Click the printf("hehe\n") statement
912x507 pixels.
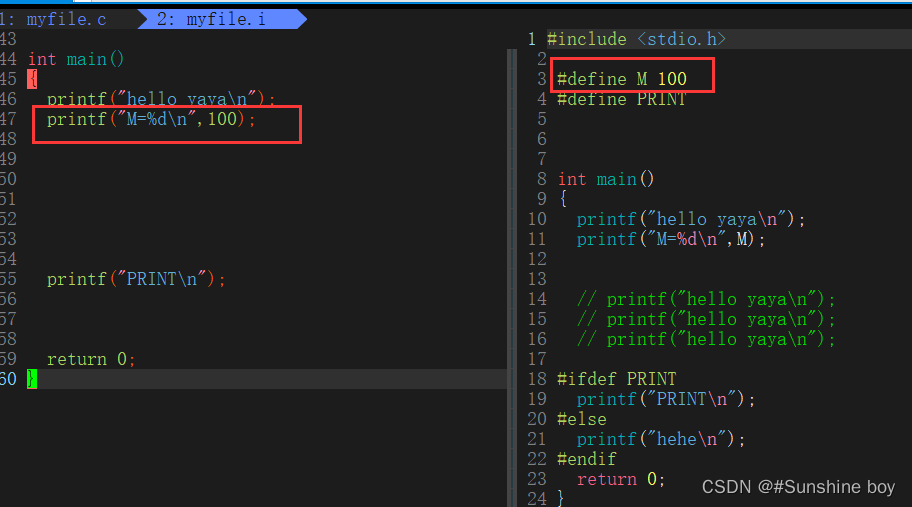tap(661, 439)
